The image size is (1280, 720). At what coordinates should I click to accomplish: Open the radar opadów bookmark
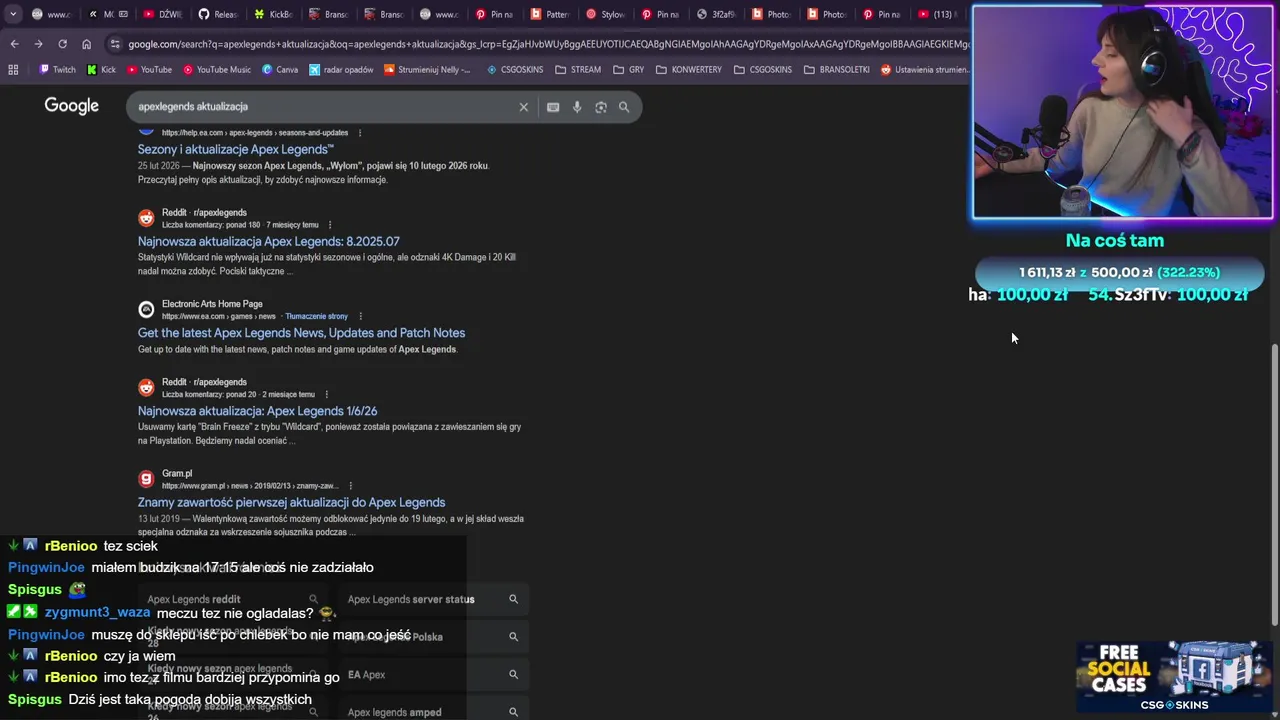pyautogui.click(x=341, y=69)
